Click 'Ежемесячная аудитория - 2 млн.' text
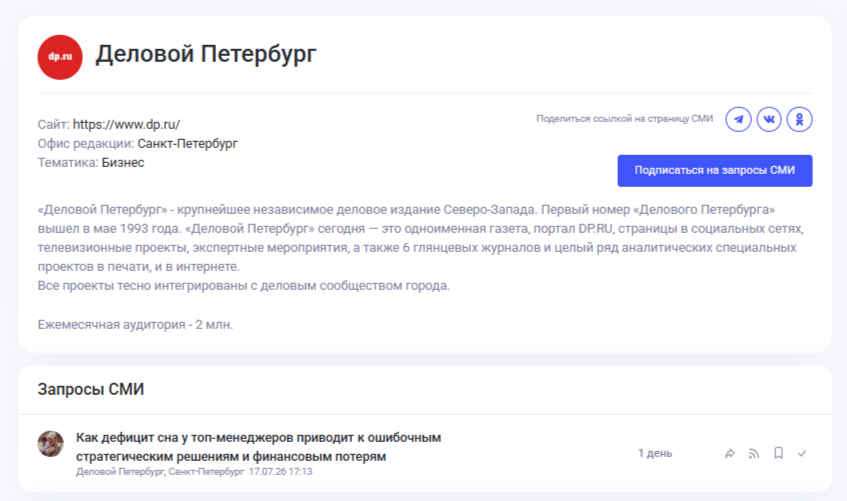 (x=135, y=325)
